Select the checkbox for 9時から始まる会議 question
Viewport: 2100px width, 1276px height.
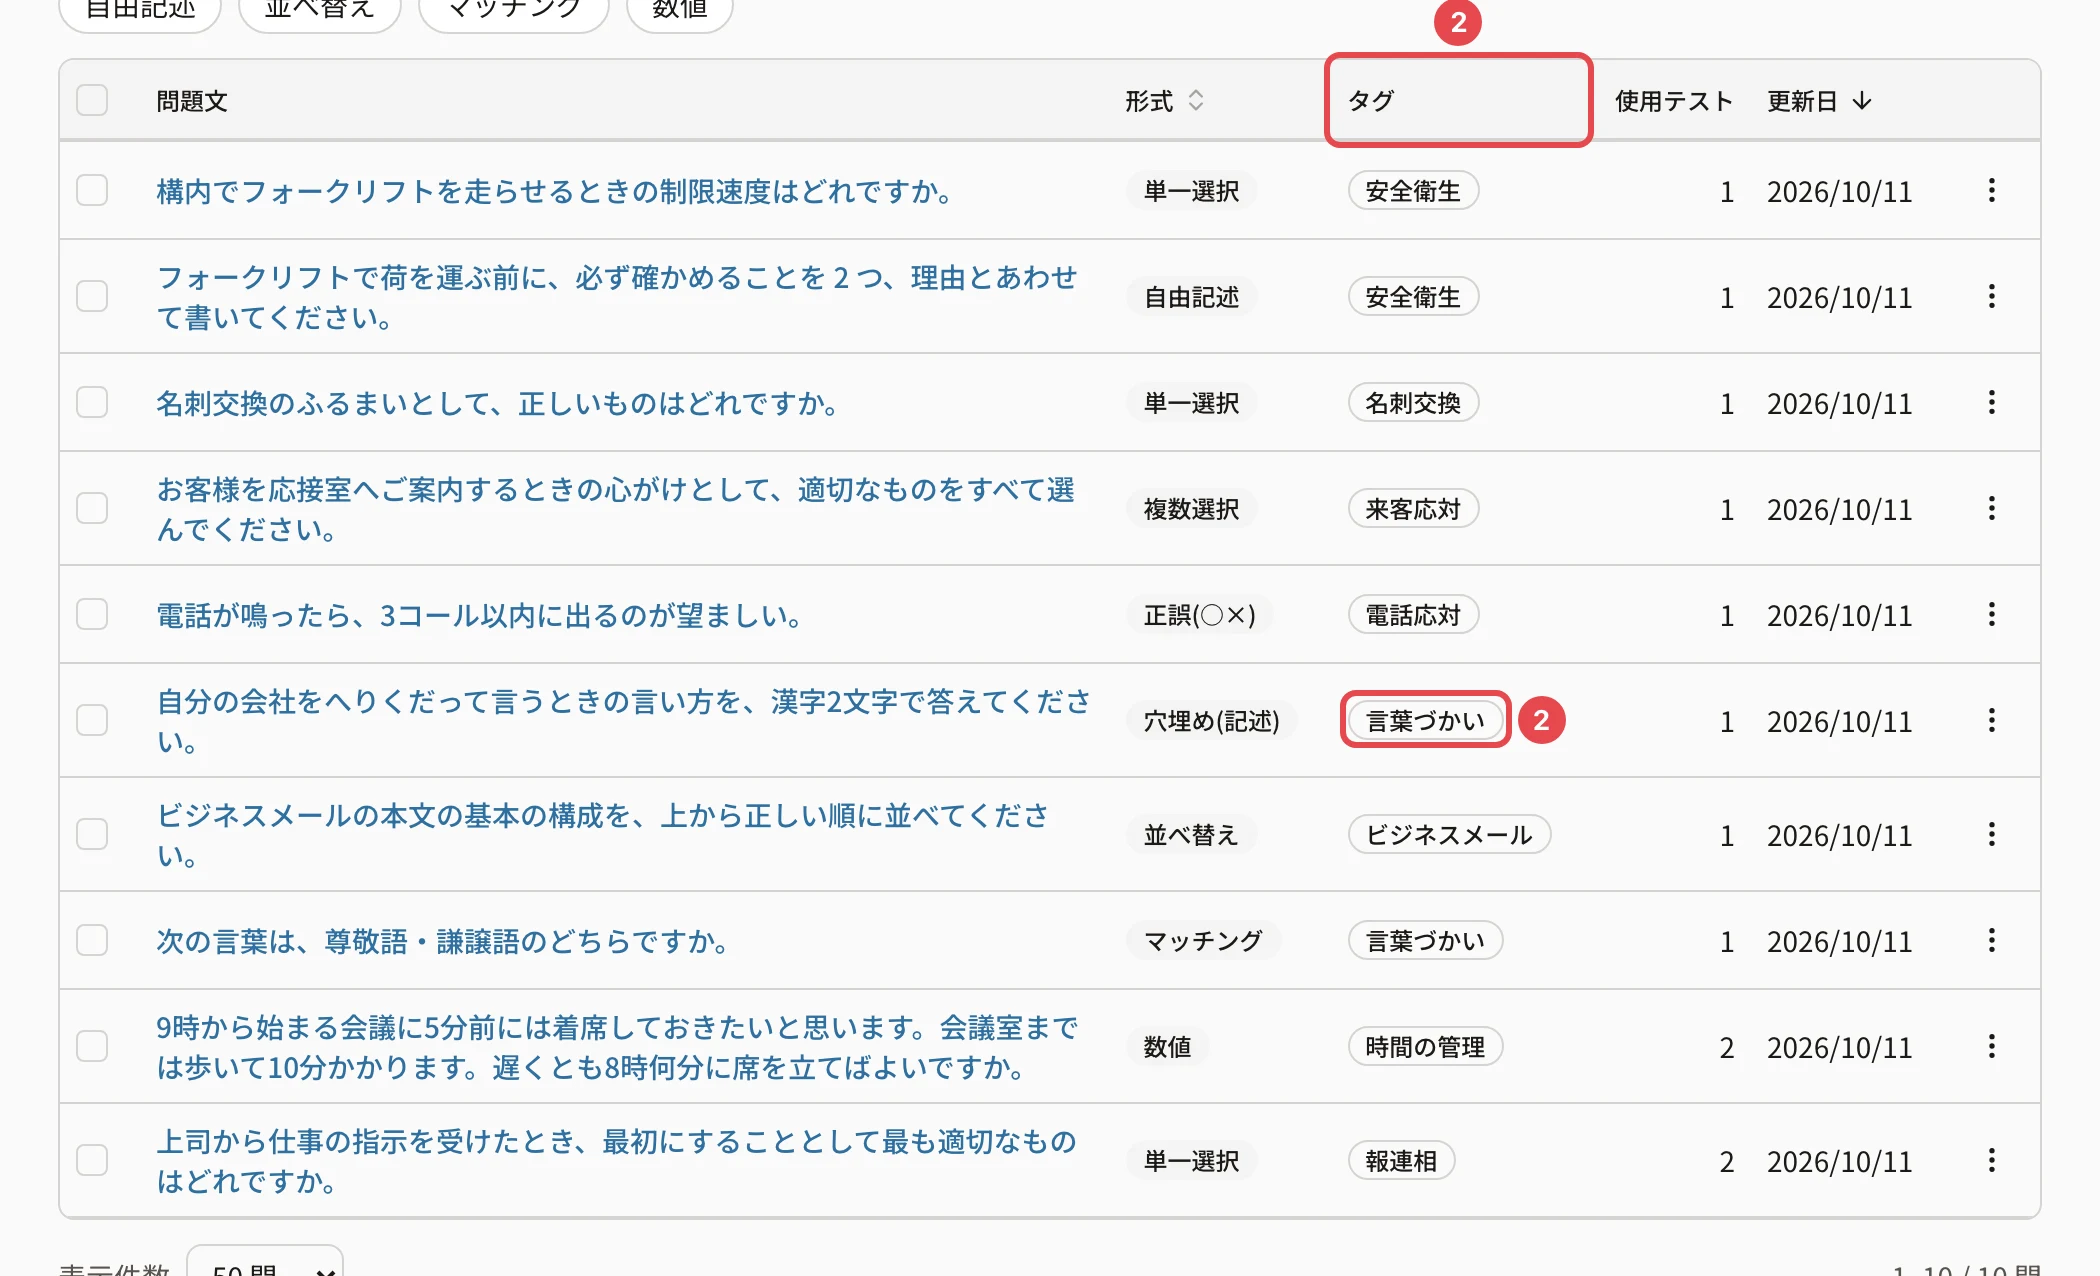[x=92, y=1046]
